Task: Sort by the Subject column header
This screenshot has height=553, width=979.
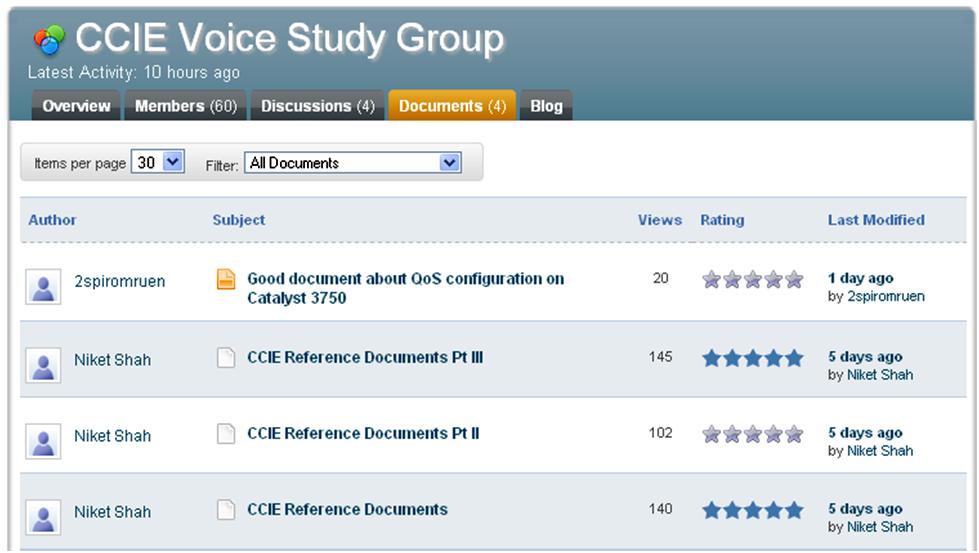Action: [239, 220]
